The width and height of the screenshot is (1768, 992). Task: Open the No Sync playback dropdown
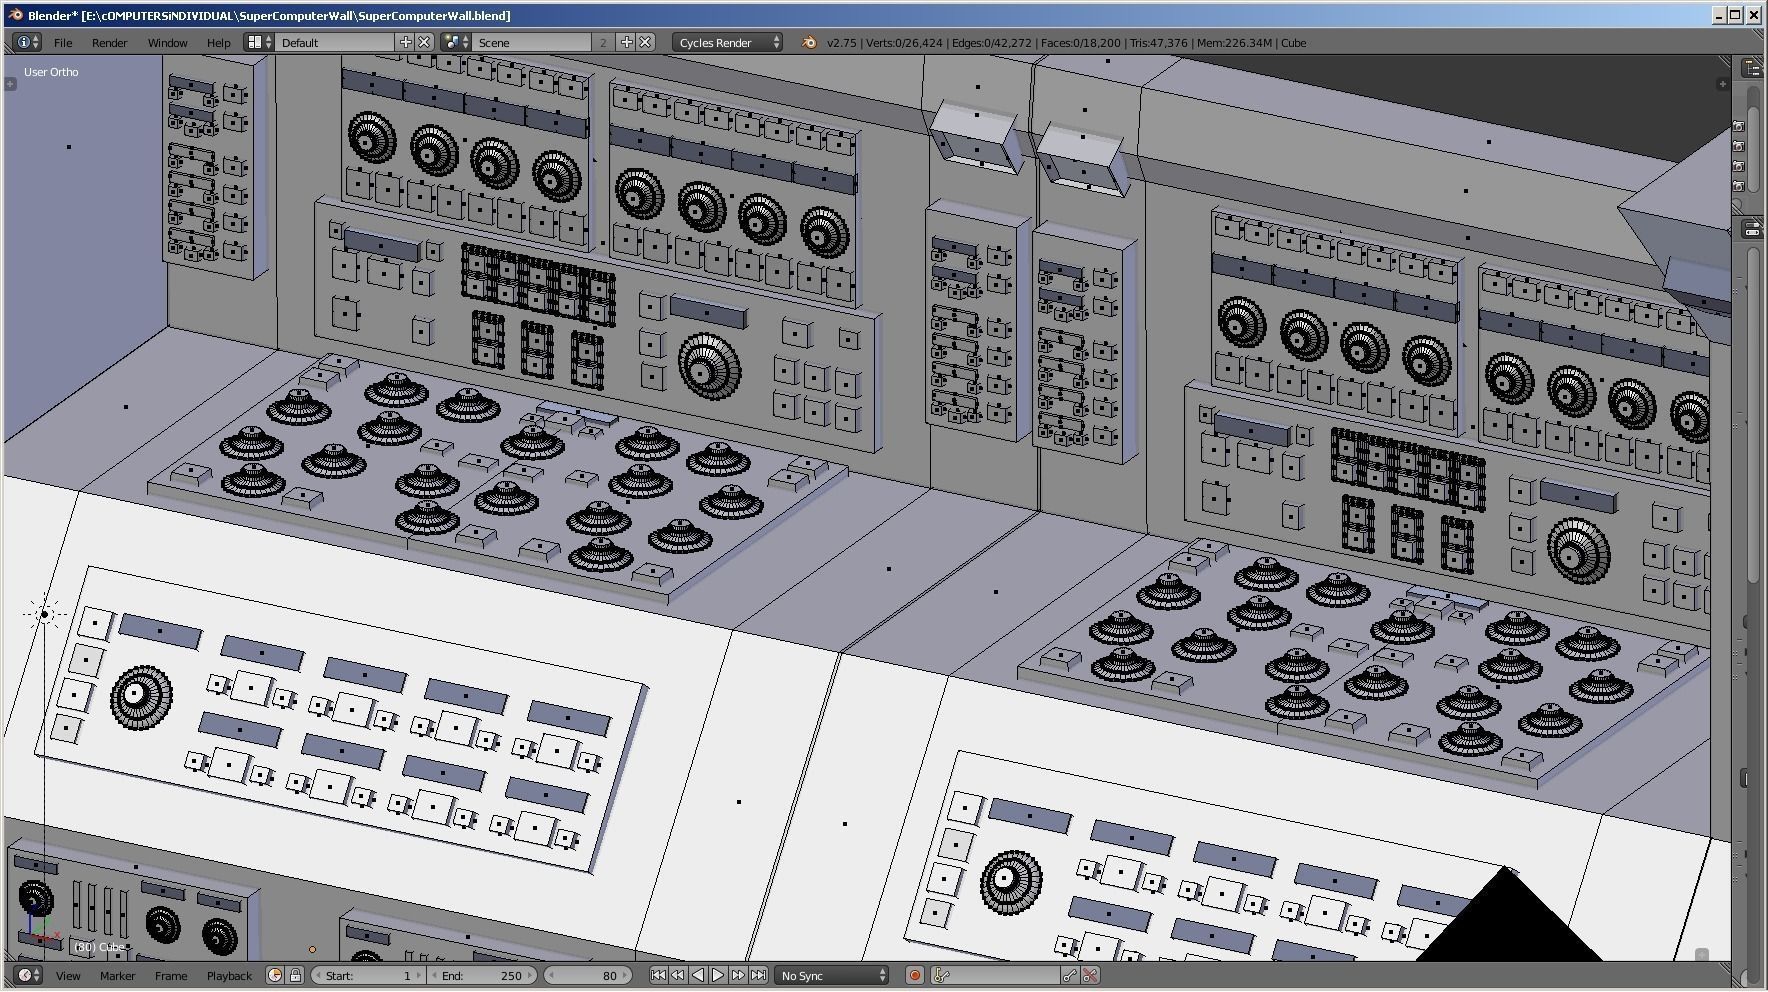[x=833, y=975]
